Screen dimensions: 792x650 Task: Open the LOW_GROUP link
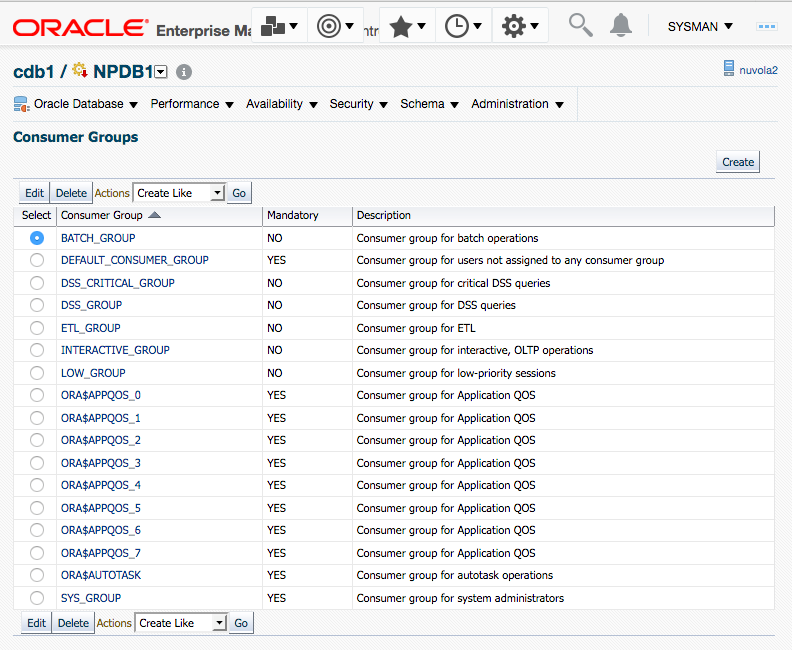93,373
